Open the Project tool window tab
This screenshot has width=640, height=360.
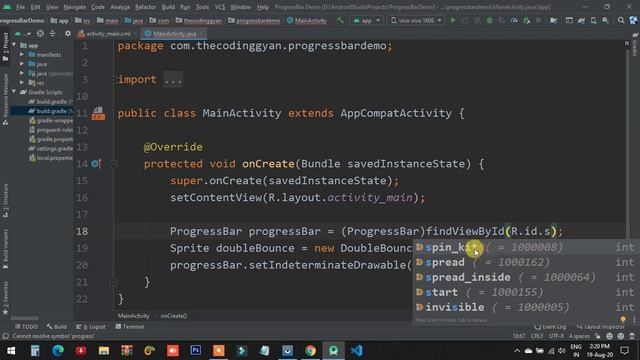click(5, 47)
